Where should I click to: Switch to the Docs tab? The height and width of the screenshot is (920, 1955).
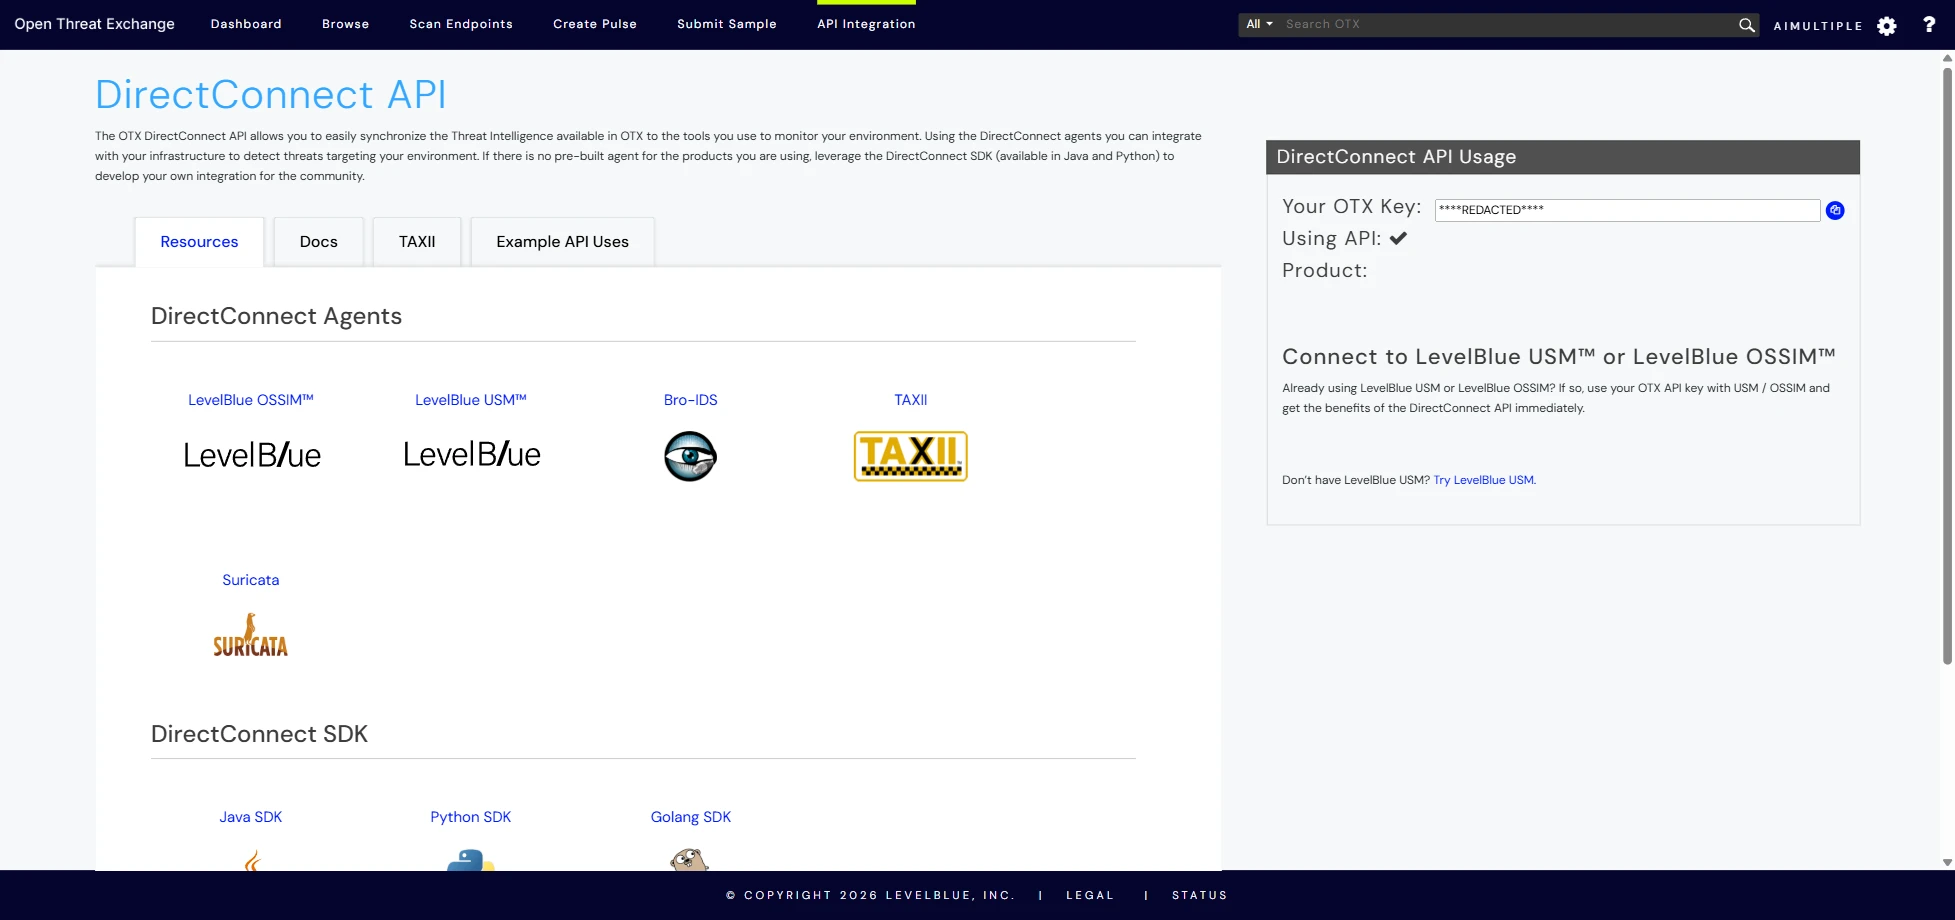tap(319, 242)
